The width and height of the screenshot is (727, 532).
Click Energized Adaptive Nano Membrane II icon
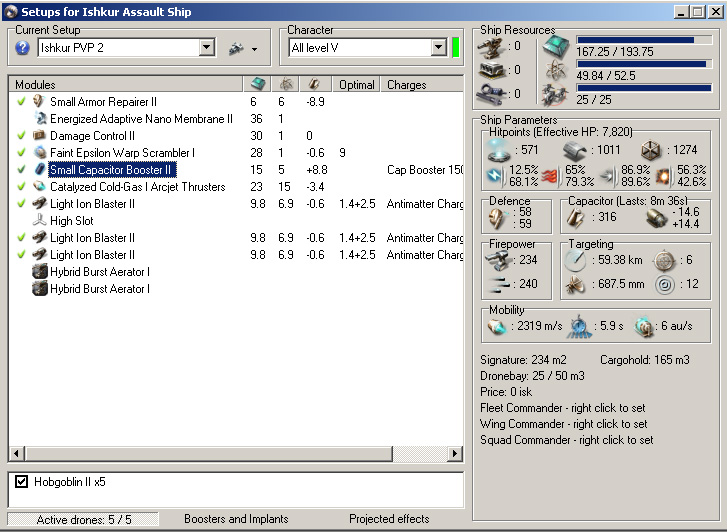pos(40,118)
